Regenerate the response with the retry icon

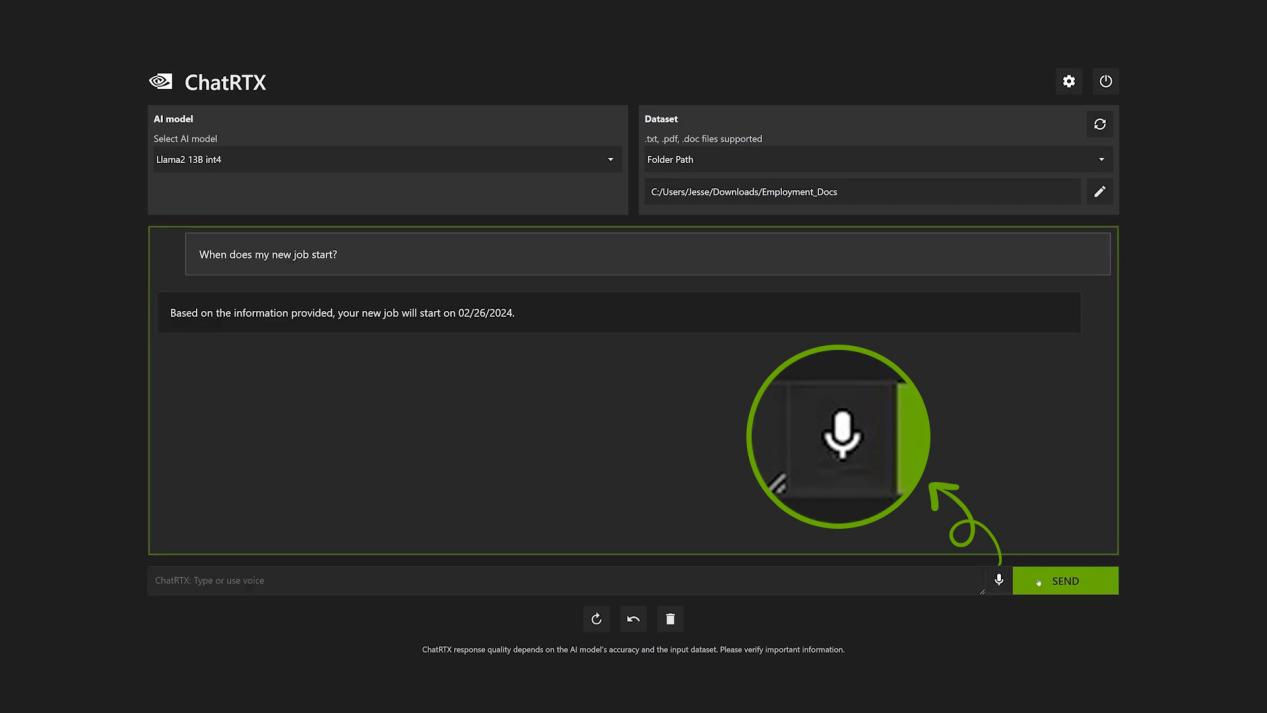[x=596, y=619]
